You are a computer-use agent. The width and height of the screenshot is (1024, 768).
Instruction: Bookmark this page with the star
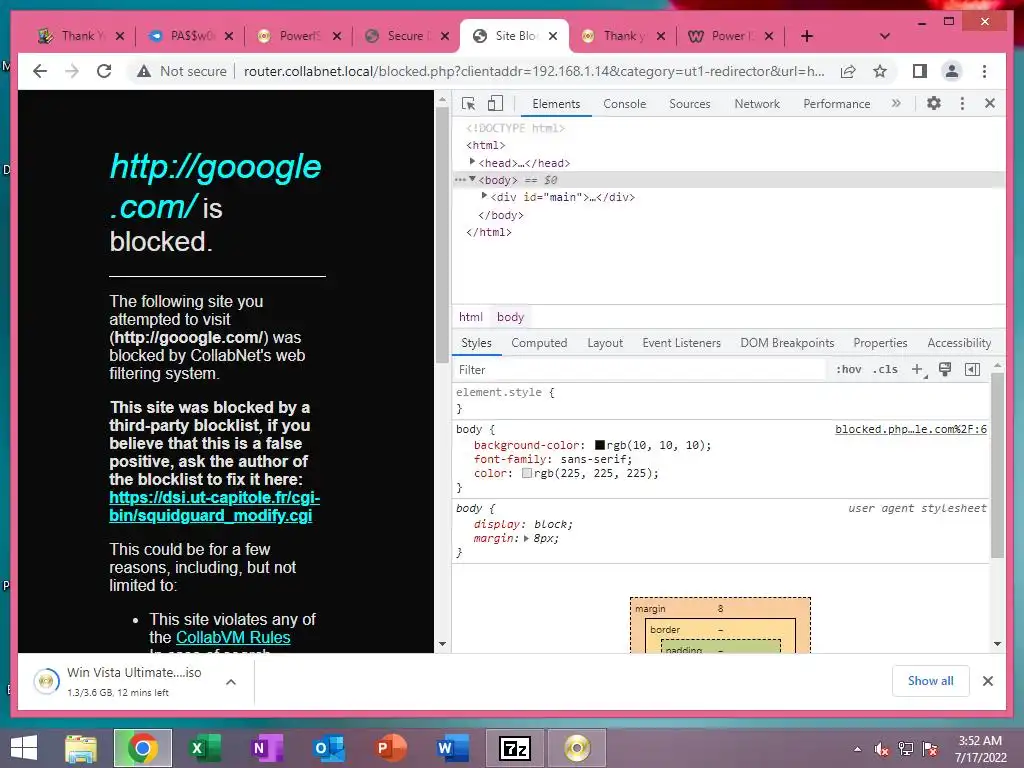click(880, 71)
